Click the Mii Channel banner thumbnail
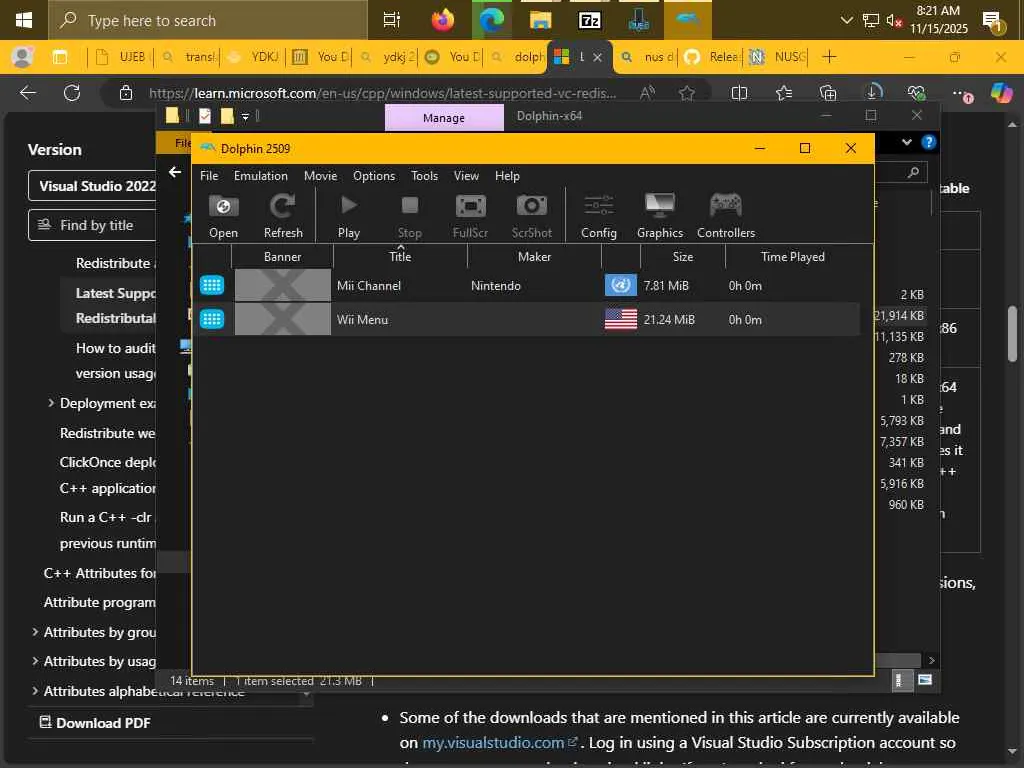The width and height of the screenshot is (1024, 768). [283, 285]
